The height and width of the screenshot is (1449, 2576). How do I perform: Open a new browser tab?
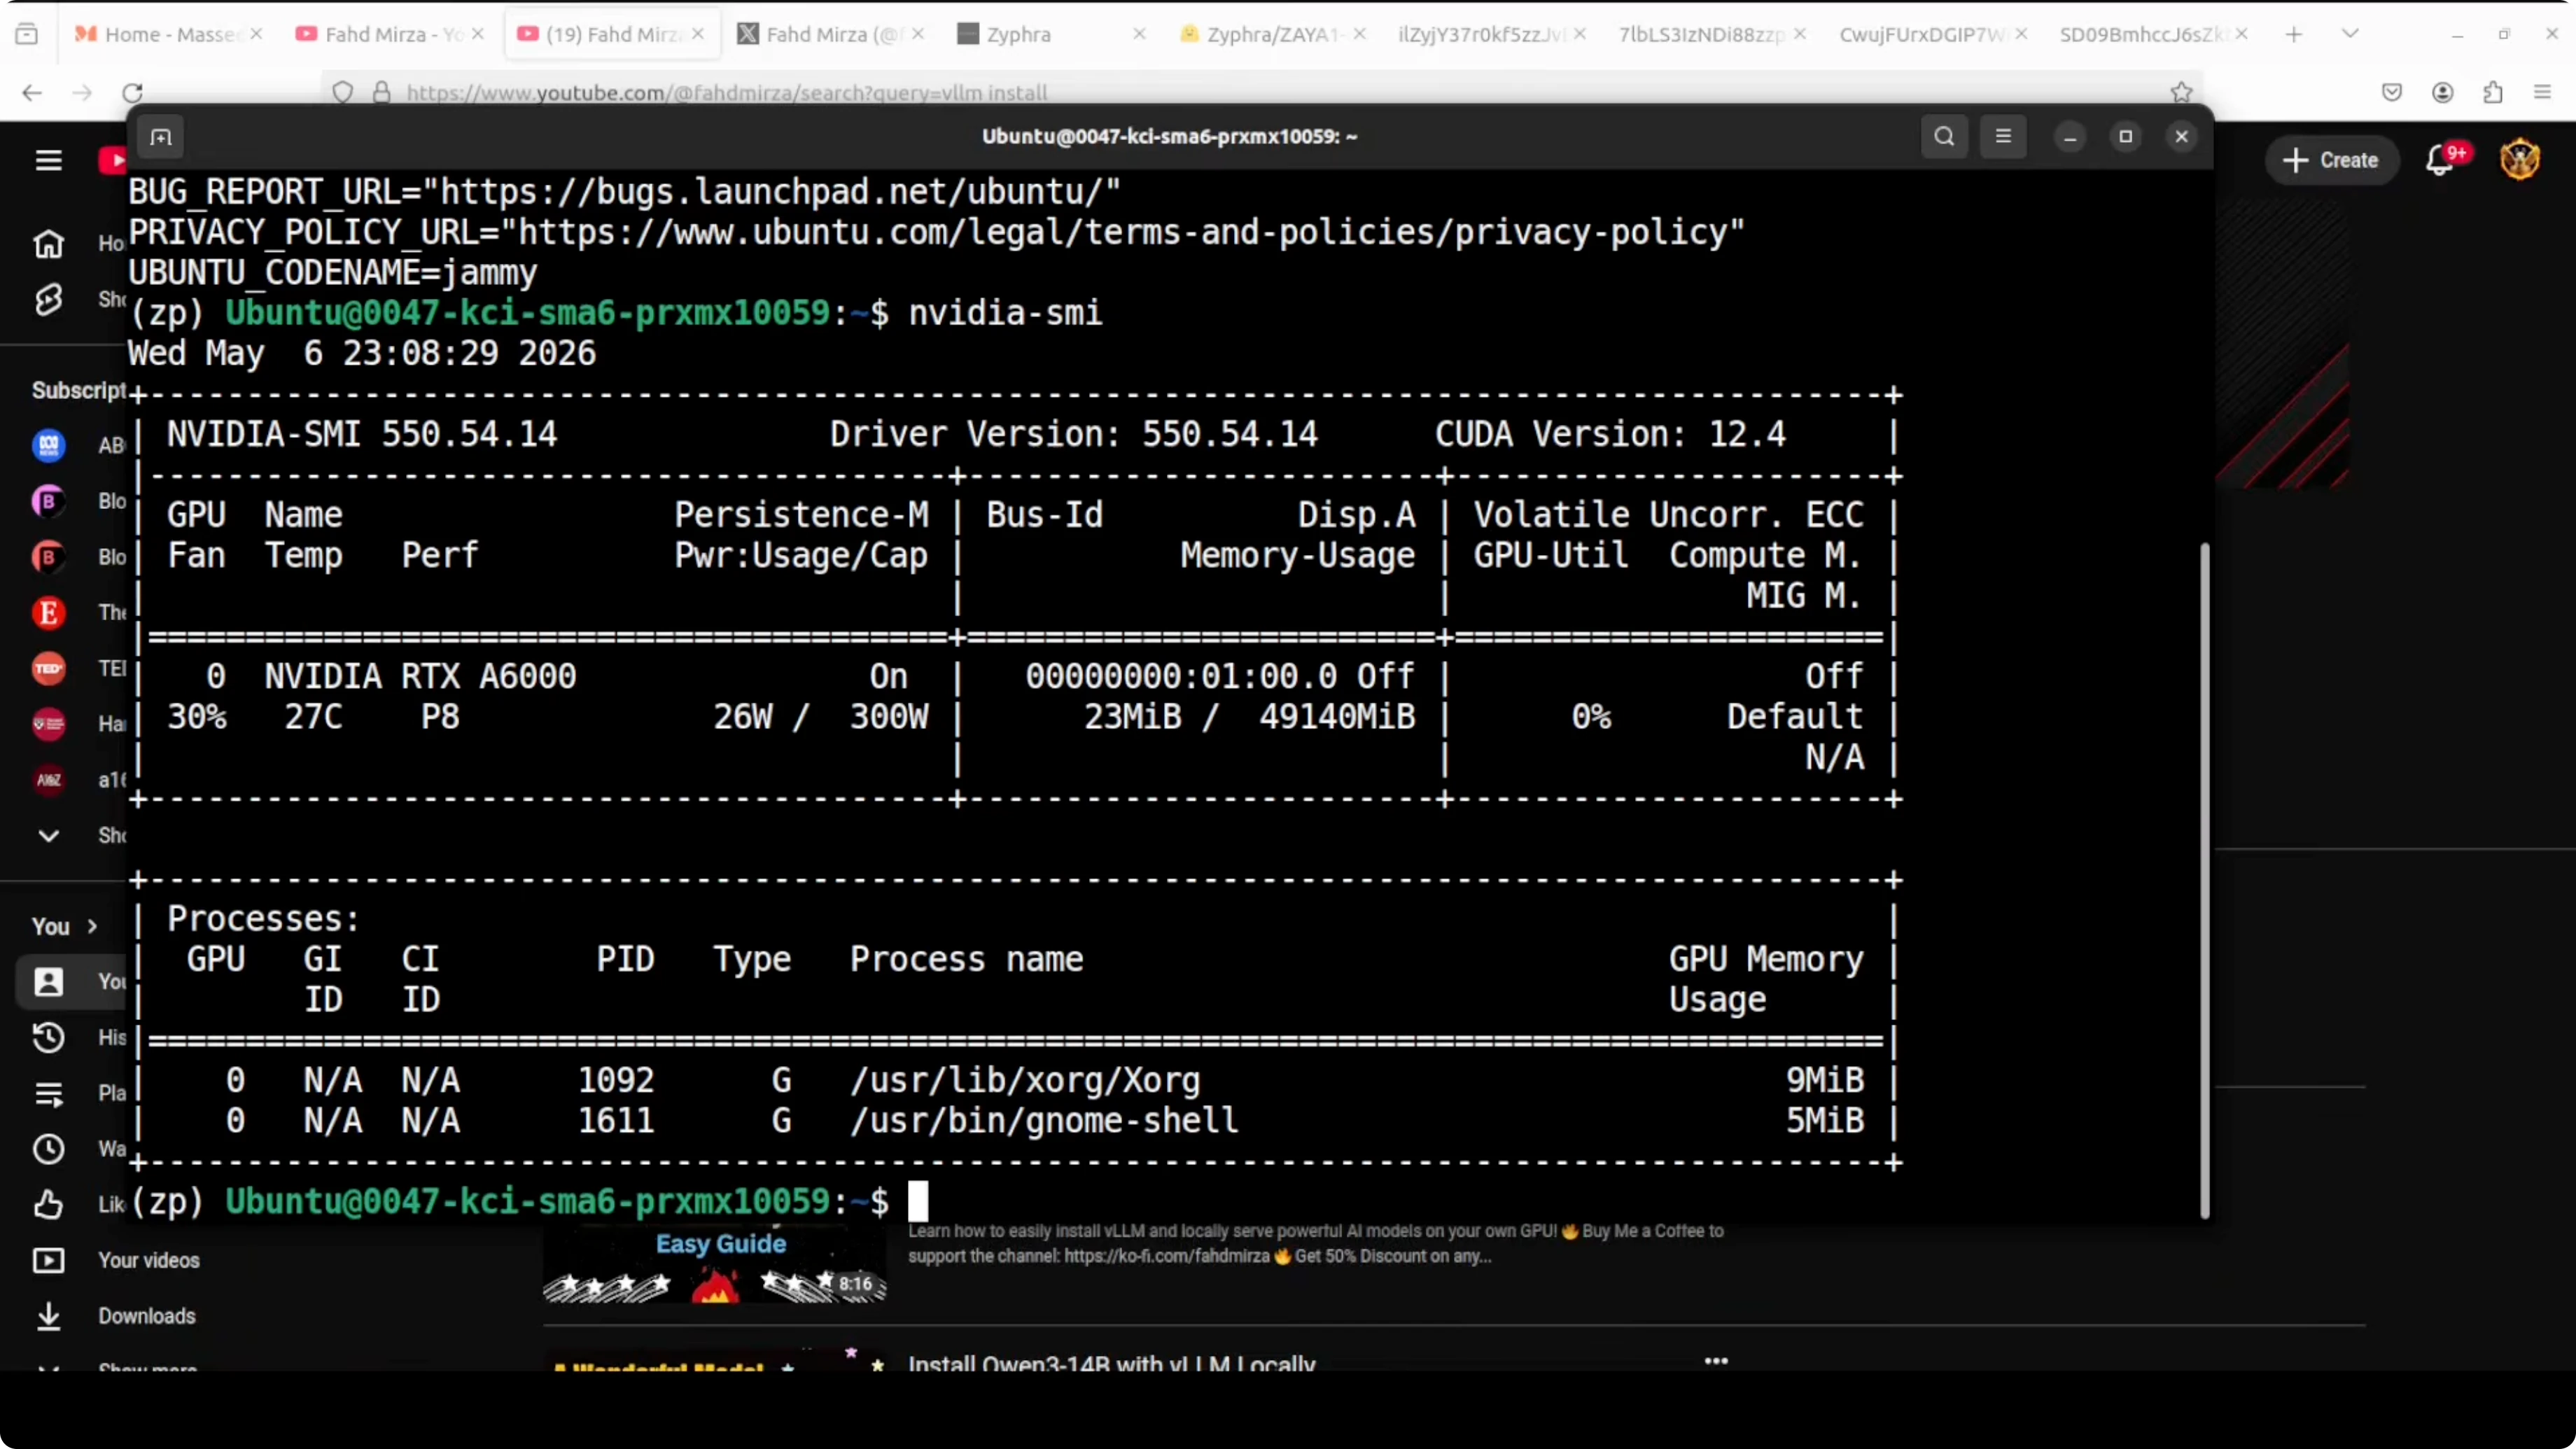(2294, 34)
